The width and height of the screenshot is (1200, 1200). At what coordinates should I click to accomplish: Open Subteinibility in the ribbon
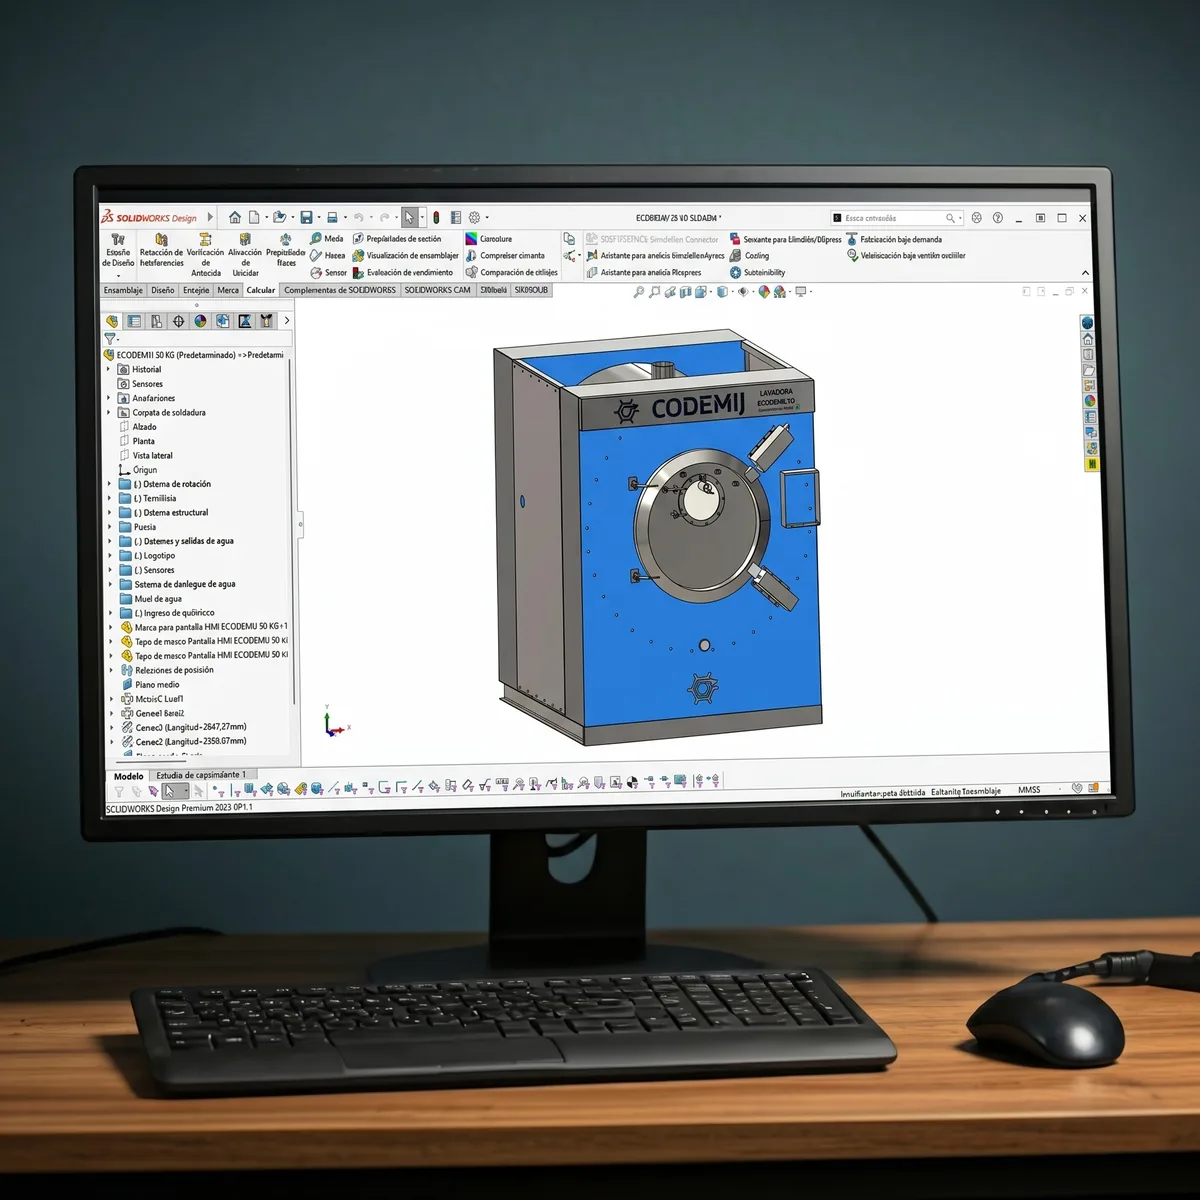click(x=757, y=272)
